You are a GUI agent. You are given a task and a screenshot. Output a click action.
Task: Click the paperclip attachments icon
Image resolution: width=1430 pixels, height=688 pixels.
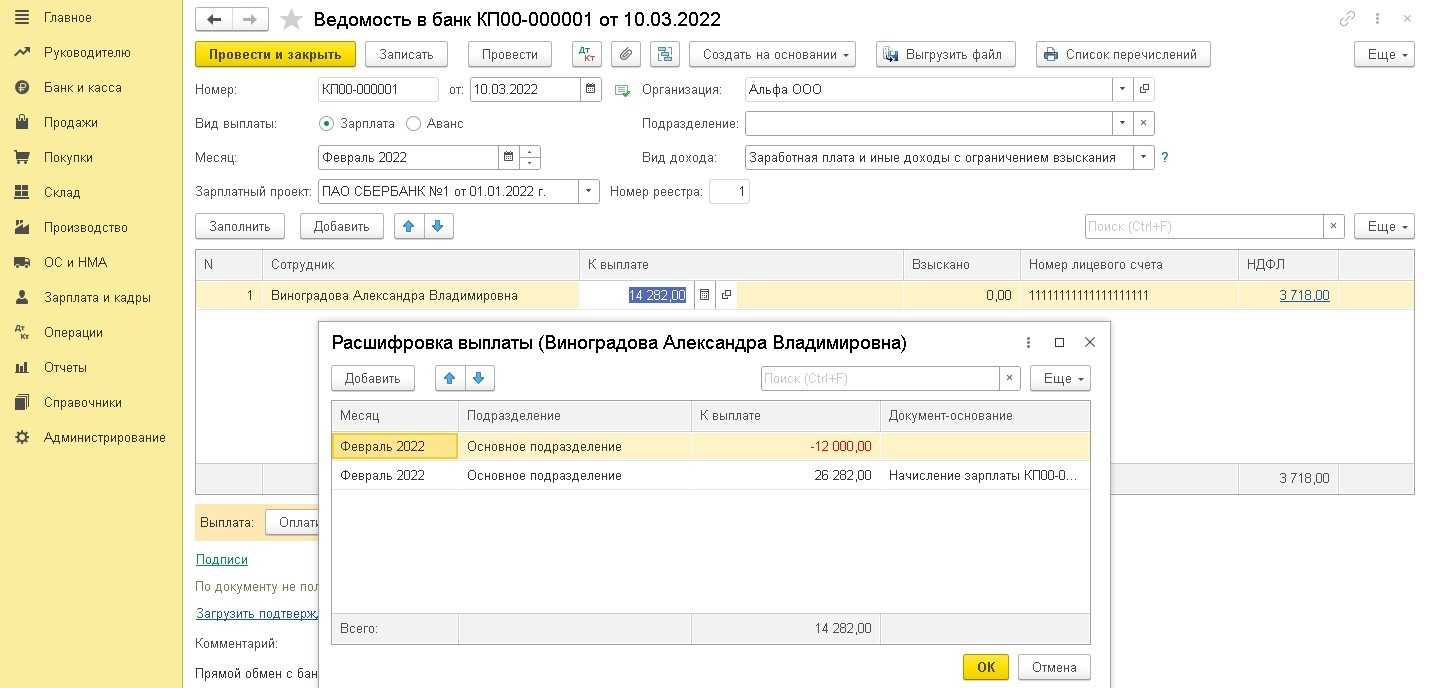click(625, 55)
